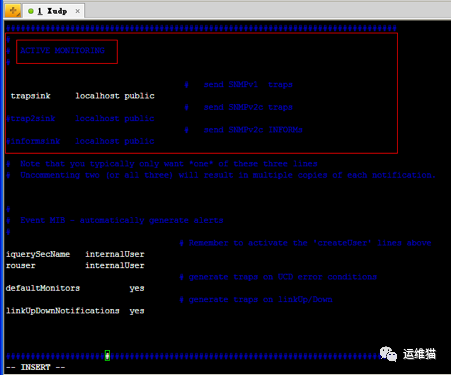Click the green cursor block in the hash line
Viewport: 451px width, 375px height.
(107, 356)
